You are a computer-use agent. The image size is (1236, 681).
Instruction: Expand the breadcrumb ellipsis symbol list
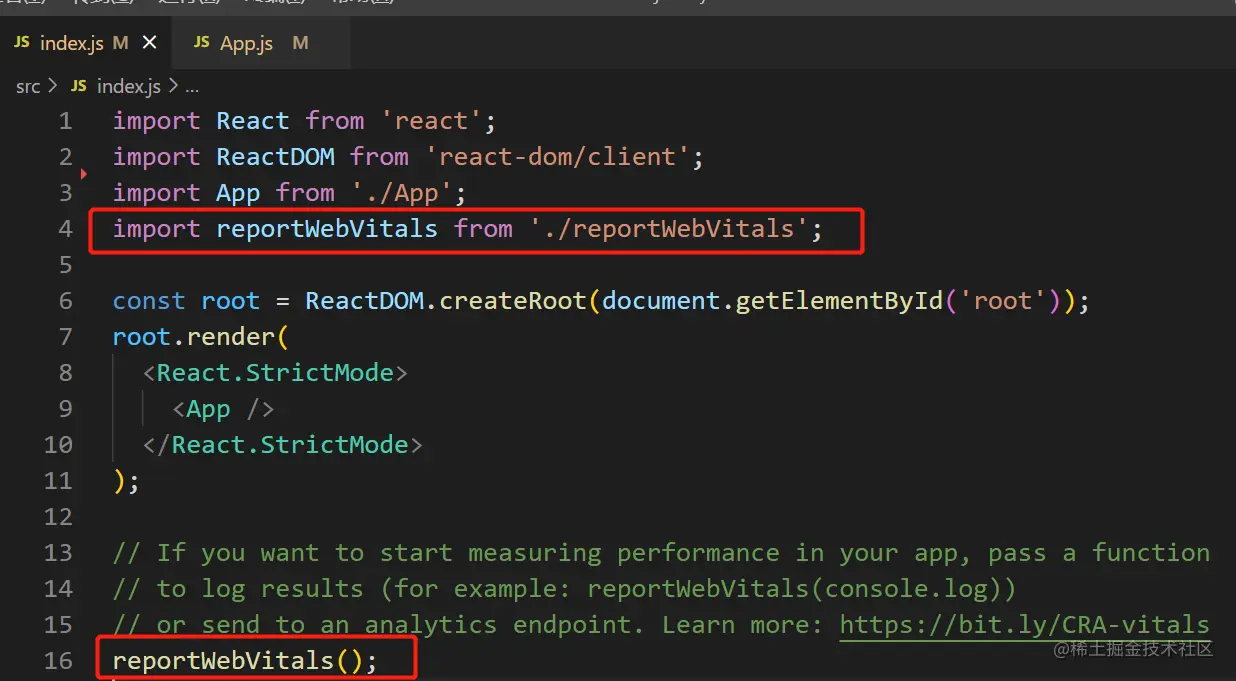192,87
